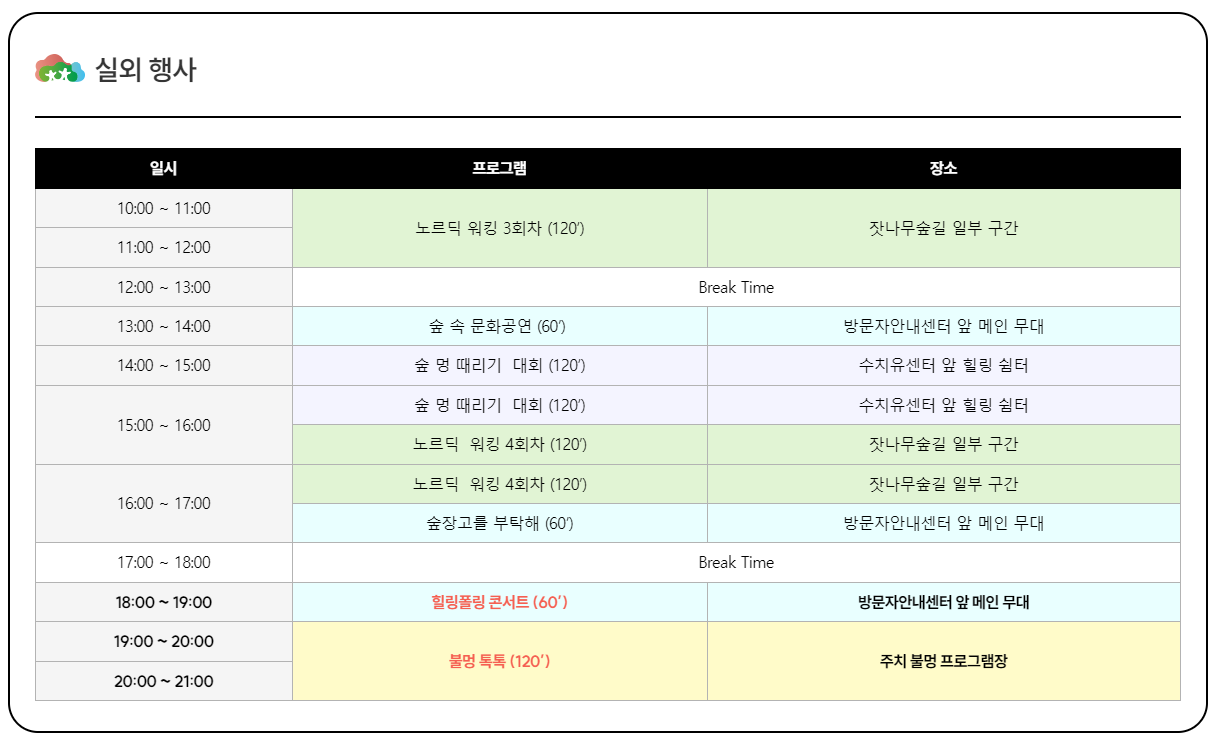Viewport: 1220px width, 749px height.
Task: Select the 14:00 ~ 15:00 time slot
Action: [163, 365]
